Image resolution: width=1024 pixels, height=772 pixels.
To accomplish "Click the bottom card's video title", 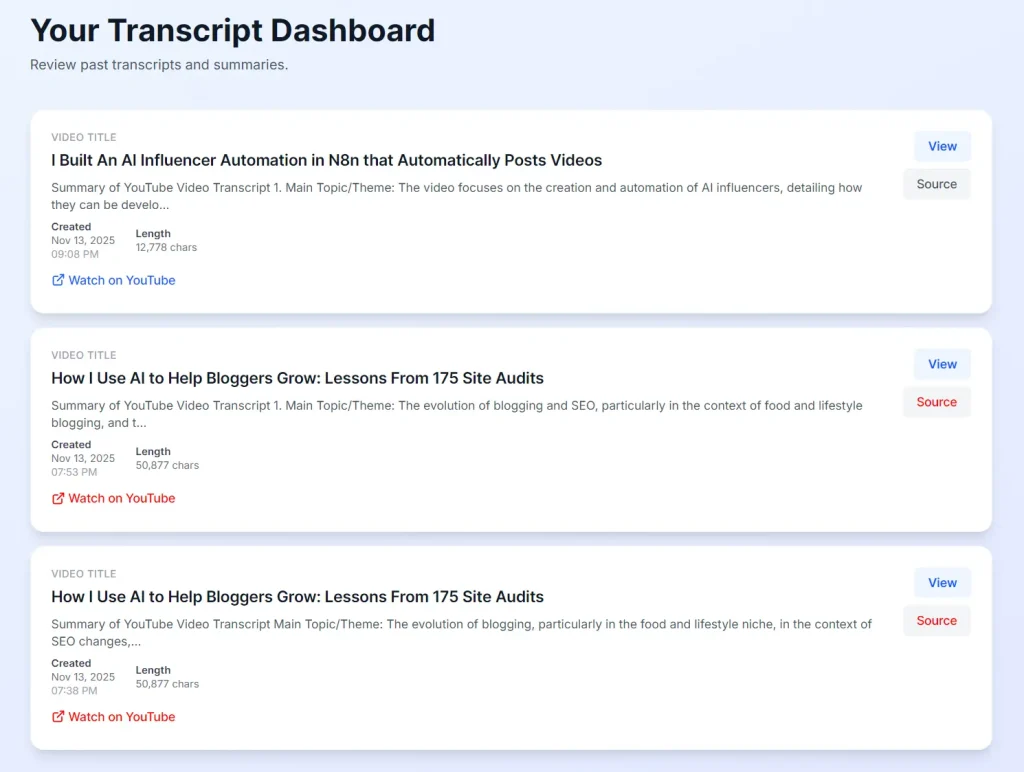I will tap(297, 596).
